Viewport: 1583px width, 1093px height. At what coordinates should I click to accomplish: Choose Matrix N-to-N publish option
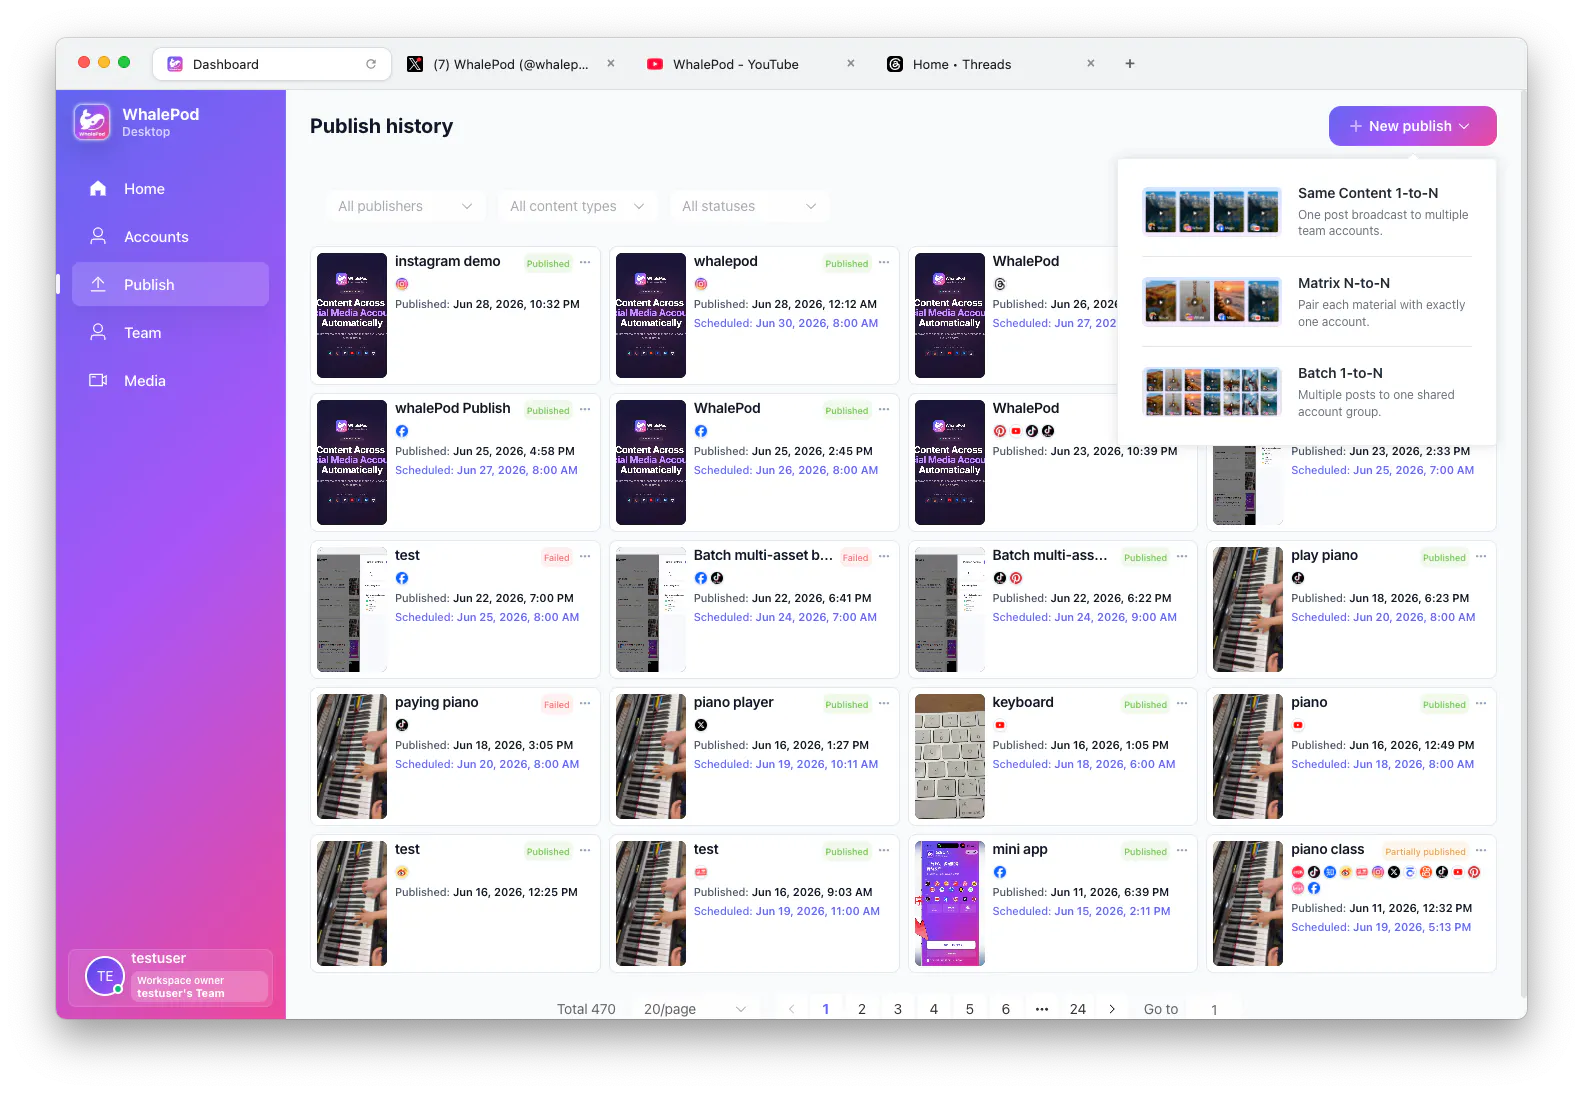pyautogui.click(x=1307, y=301)
